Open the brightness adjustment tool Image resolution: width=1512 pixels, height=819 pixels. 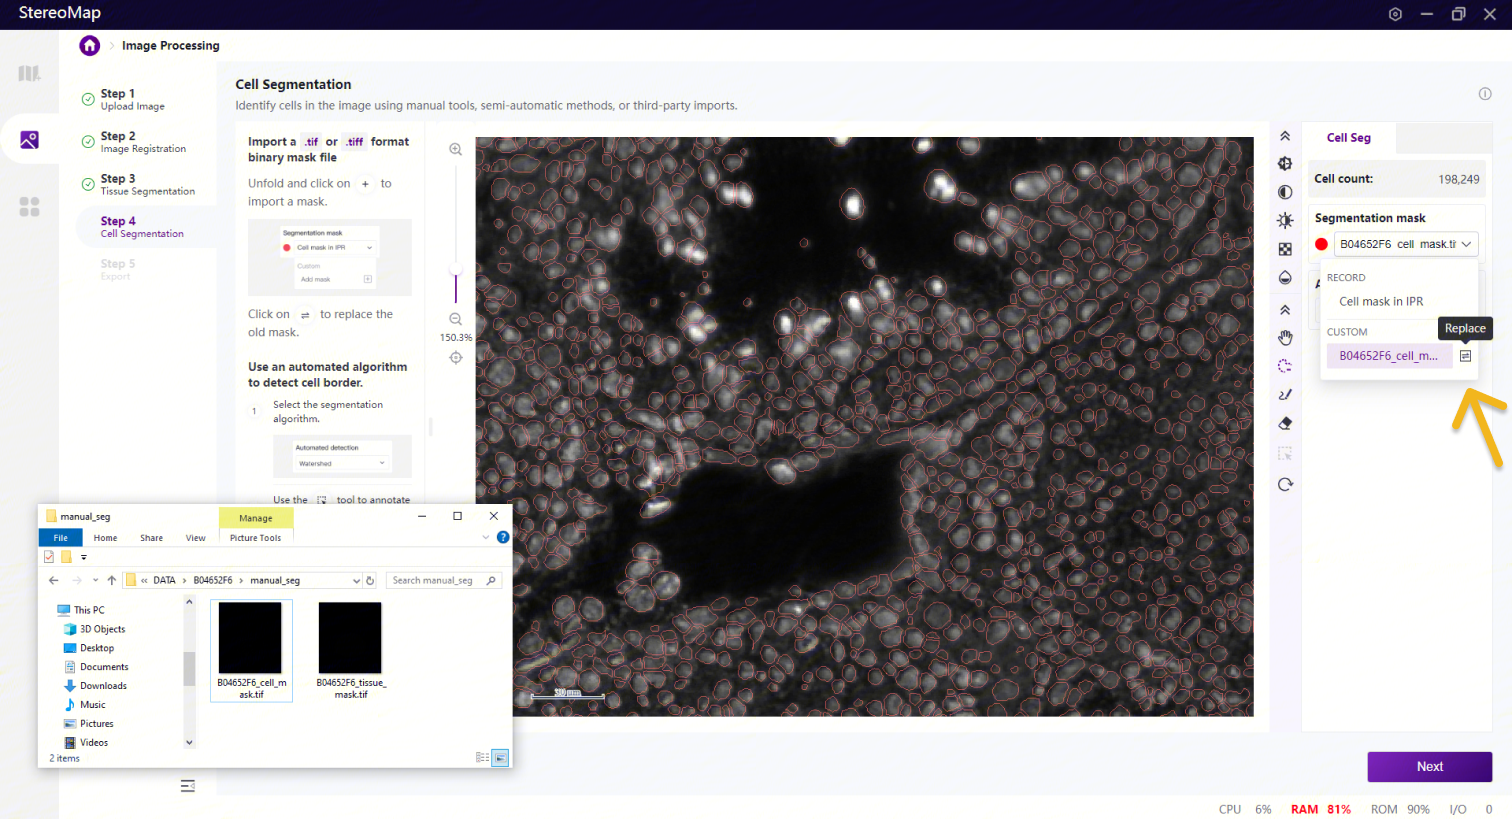(x=1285, y=220)
